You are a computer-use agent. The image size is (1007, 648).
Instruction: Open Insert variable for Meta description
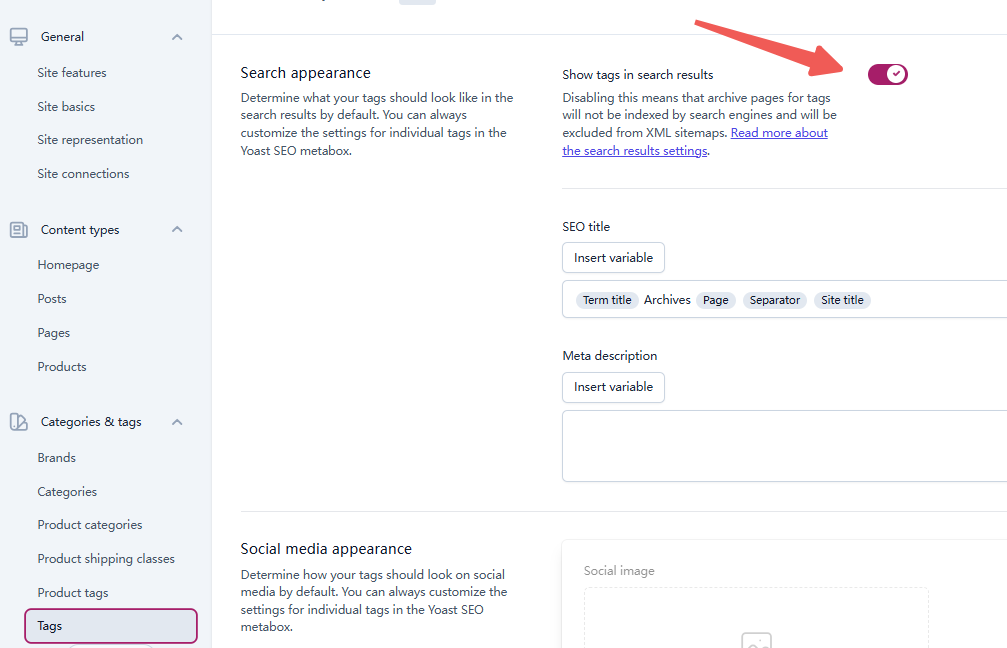click(613, 387)
